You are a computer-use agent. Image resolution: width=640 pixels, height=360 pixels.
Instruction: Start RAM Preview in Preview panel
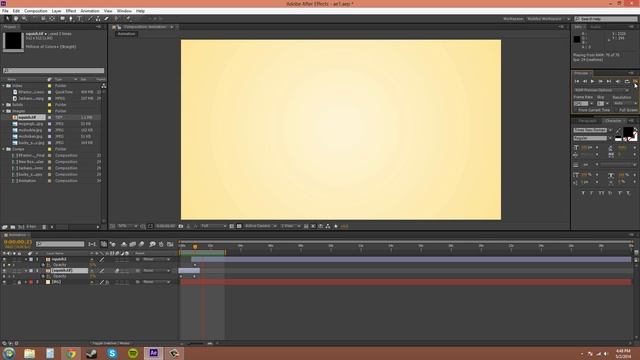click(635, 82)
